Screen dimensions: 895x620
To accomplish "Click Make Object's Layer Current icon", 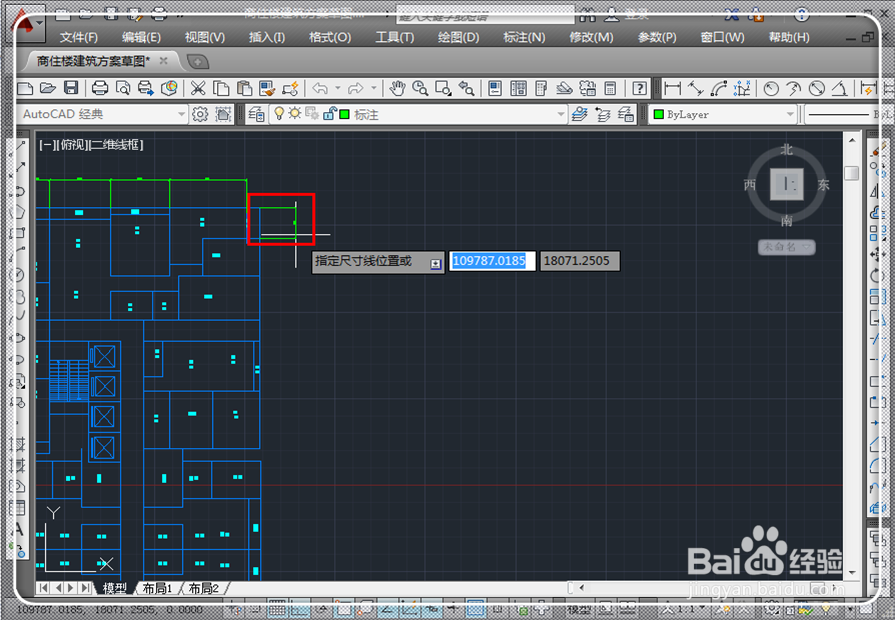I will pyautogui.click(x=579, y=114).
